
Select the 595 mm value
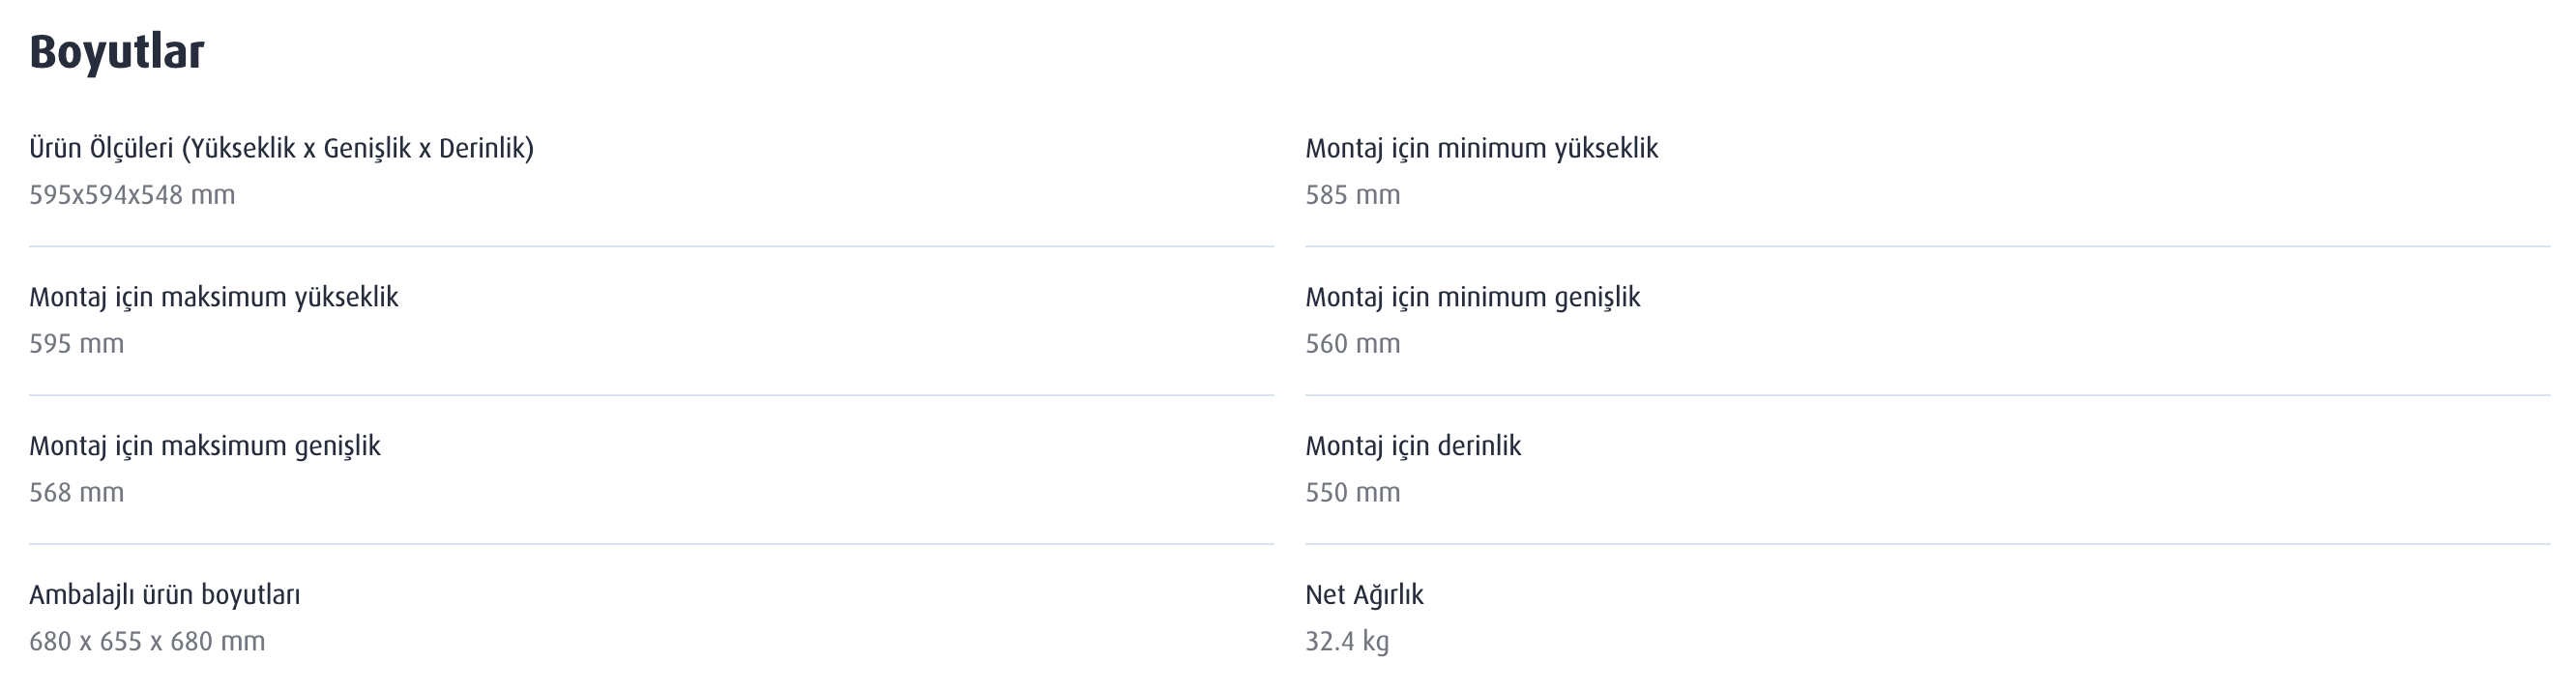[76, 344]
